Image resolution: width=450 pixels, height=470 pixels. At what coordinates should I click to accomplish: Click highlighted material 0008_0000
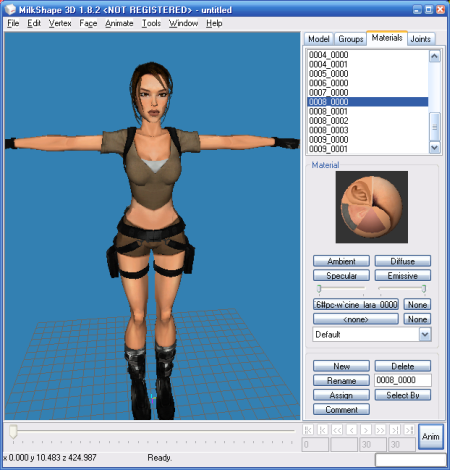(367, 102)
